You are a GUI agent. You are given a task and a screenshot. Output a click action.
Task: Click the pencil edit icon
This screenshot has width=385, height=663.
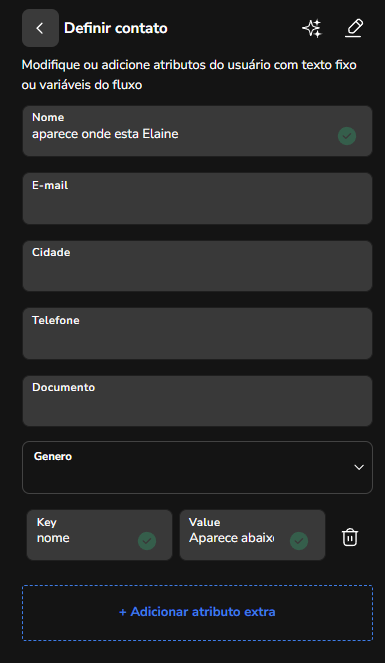pos(354,28)
